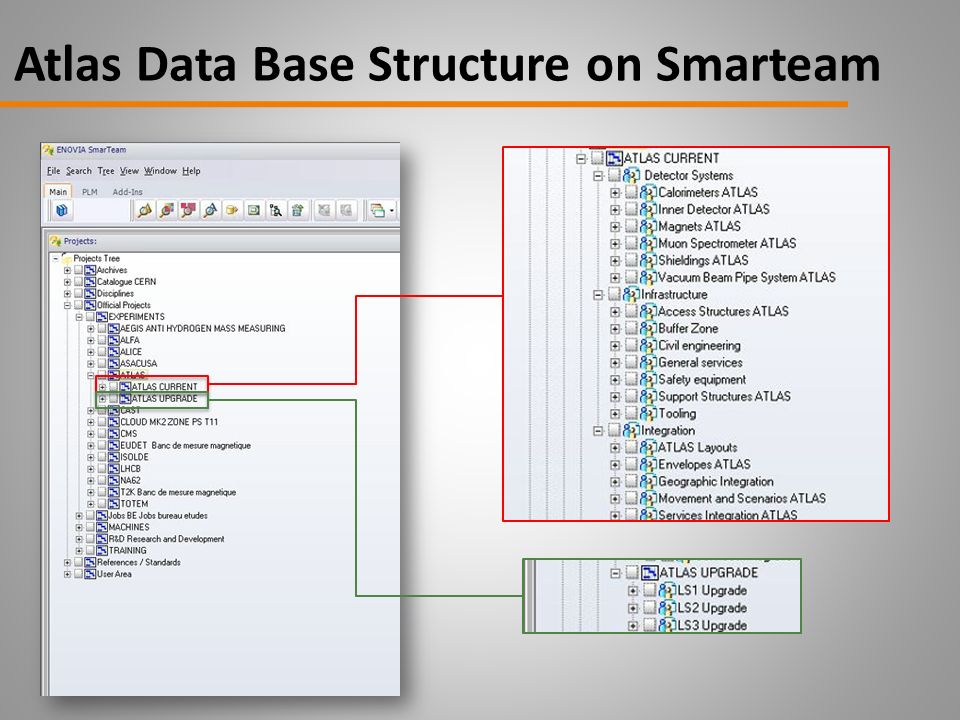Collapse the Infrastructure node
The image size is (960, 720).
click(598, 294)
